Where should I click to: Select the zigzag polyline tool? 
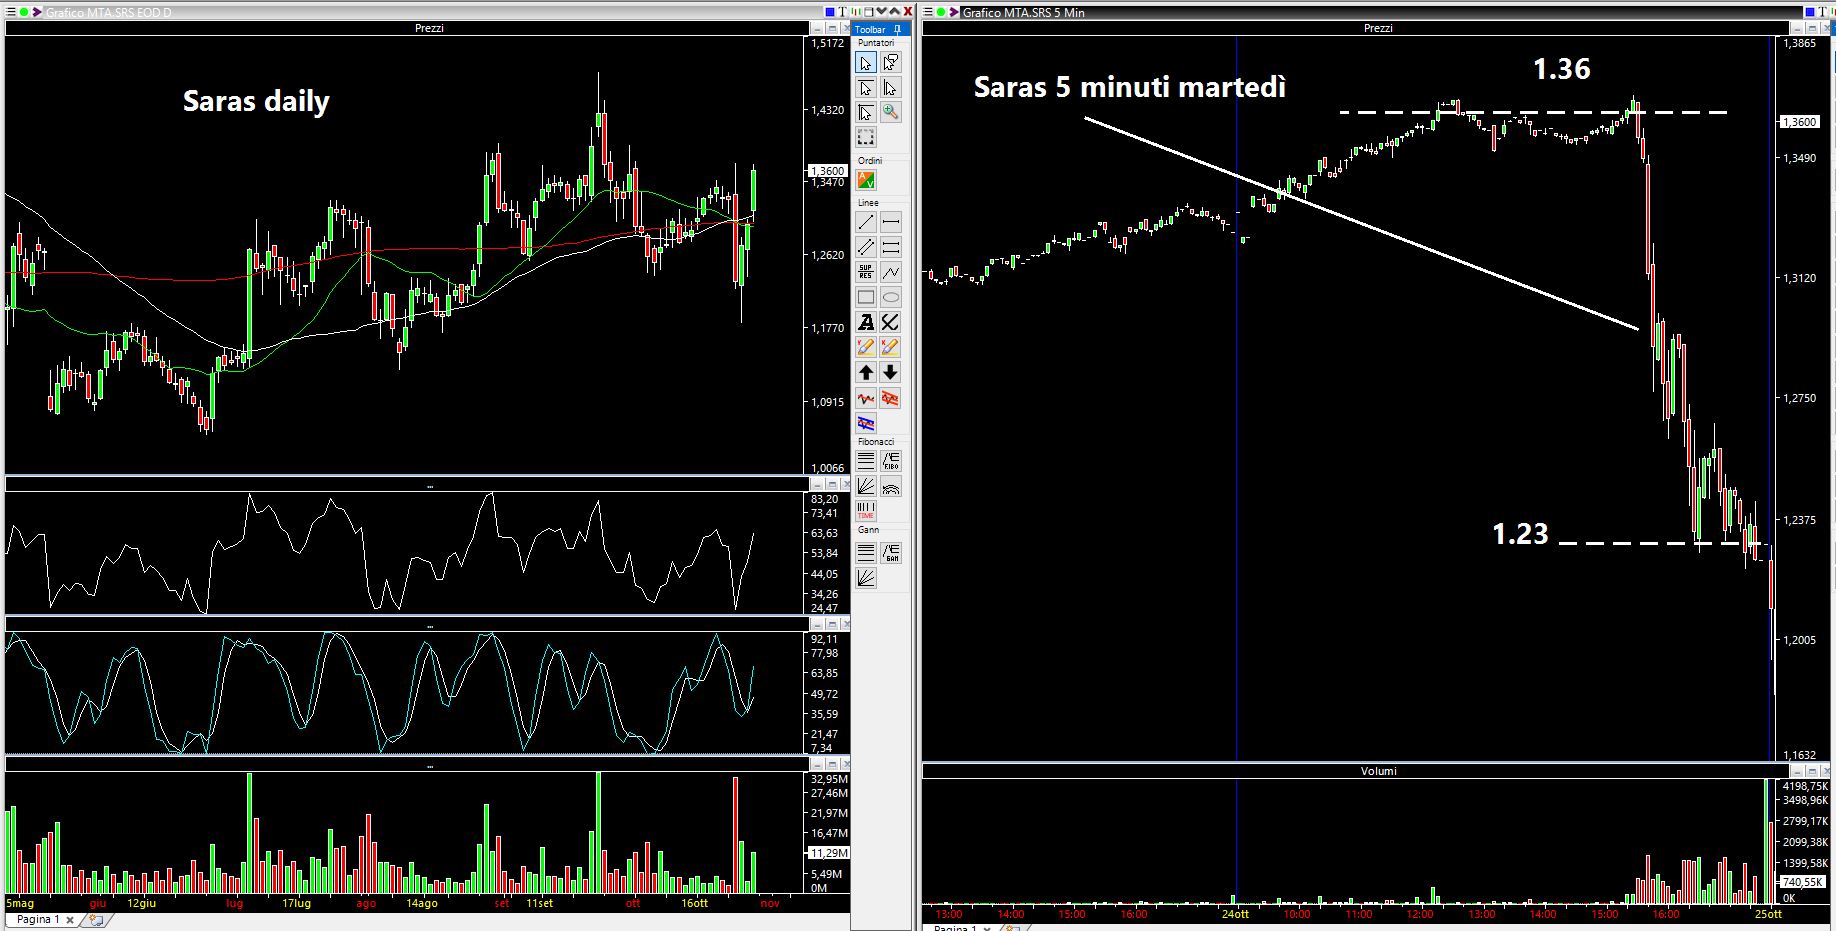[890, 272]
